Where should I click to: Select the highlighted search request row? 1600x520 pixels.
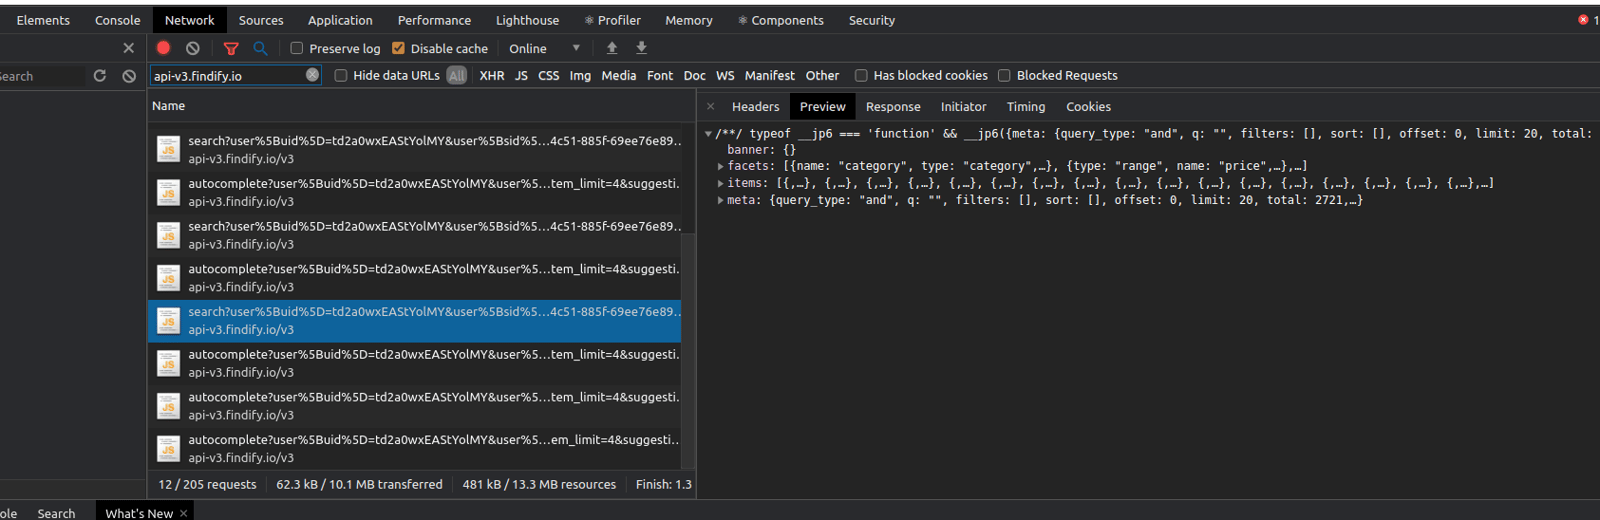coord(415,321)
